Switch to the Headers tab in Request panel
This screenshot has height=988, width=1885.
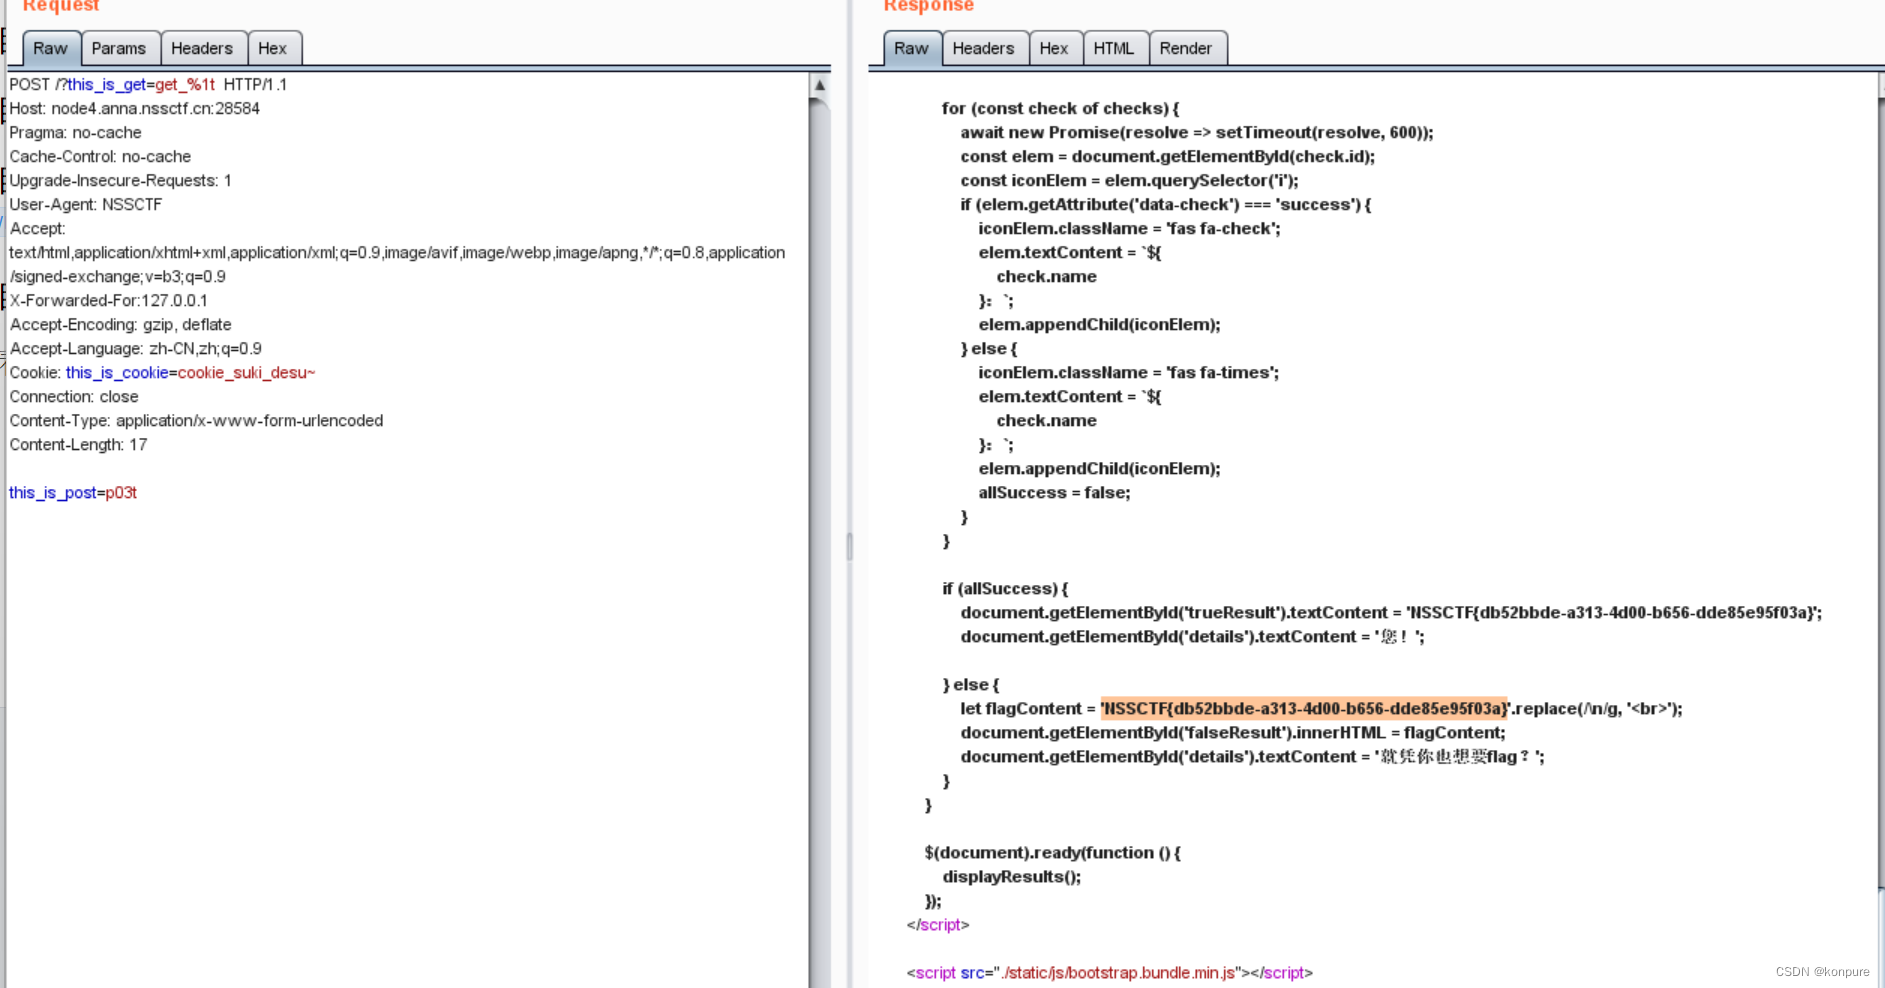(202, 47)
